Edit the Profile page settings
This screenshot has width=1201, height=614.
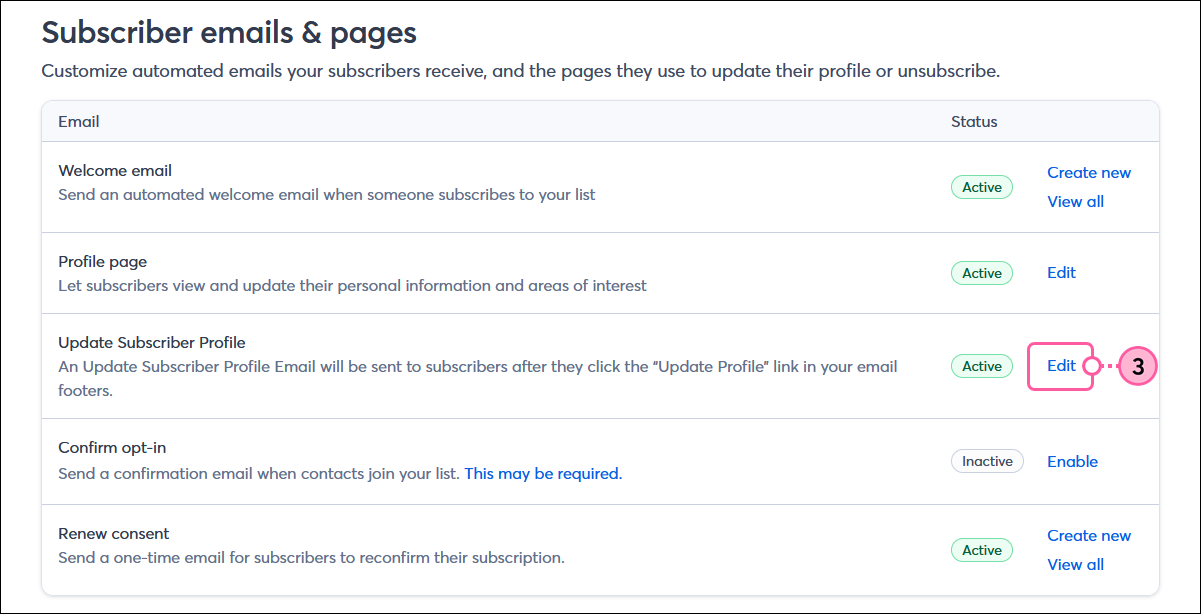pyautogui.click(x=1060, y=272)
